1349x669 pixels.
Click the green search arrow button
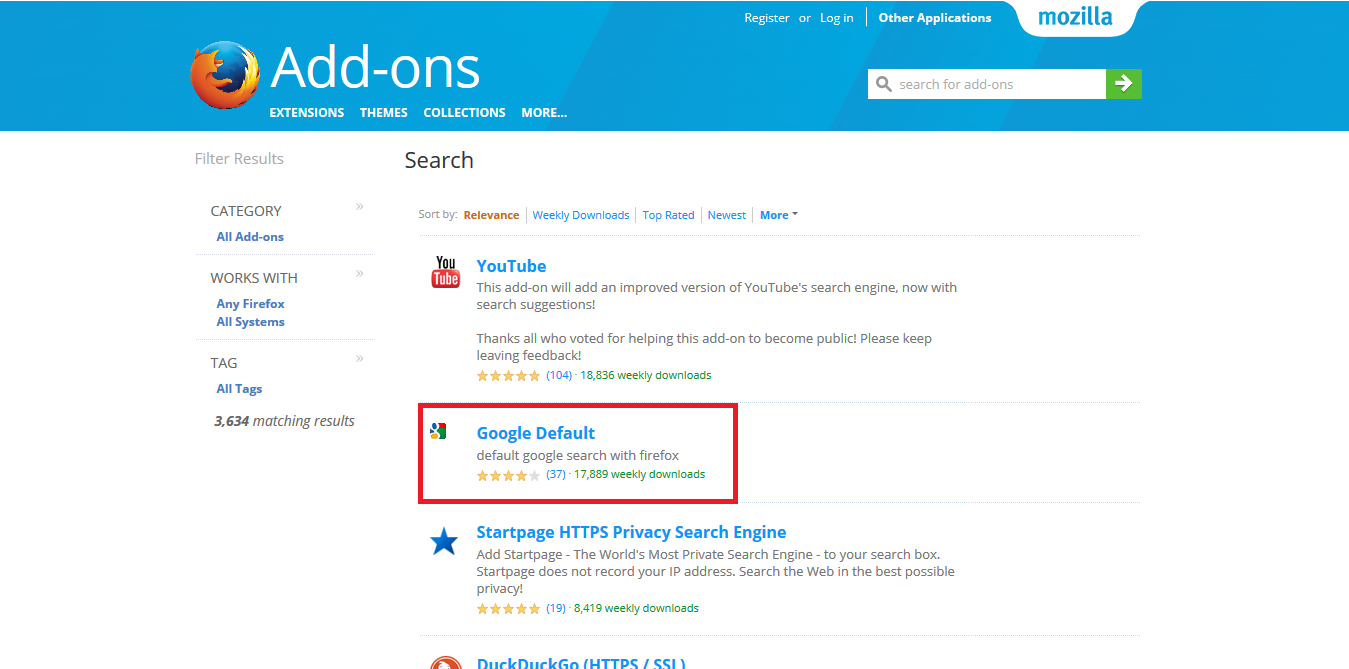[x=1123, y=84]
